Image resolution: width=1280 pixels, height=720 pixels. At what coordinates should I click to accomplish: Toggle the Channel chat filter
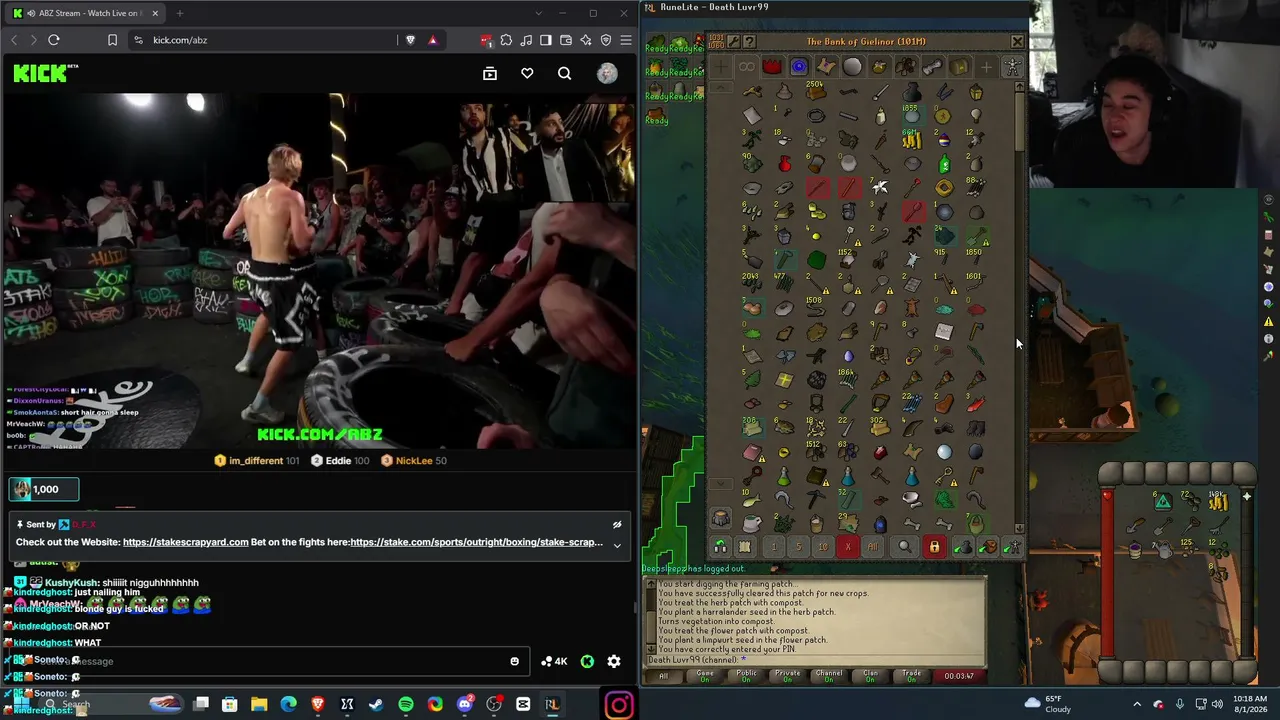(828, 676)
